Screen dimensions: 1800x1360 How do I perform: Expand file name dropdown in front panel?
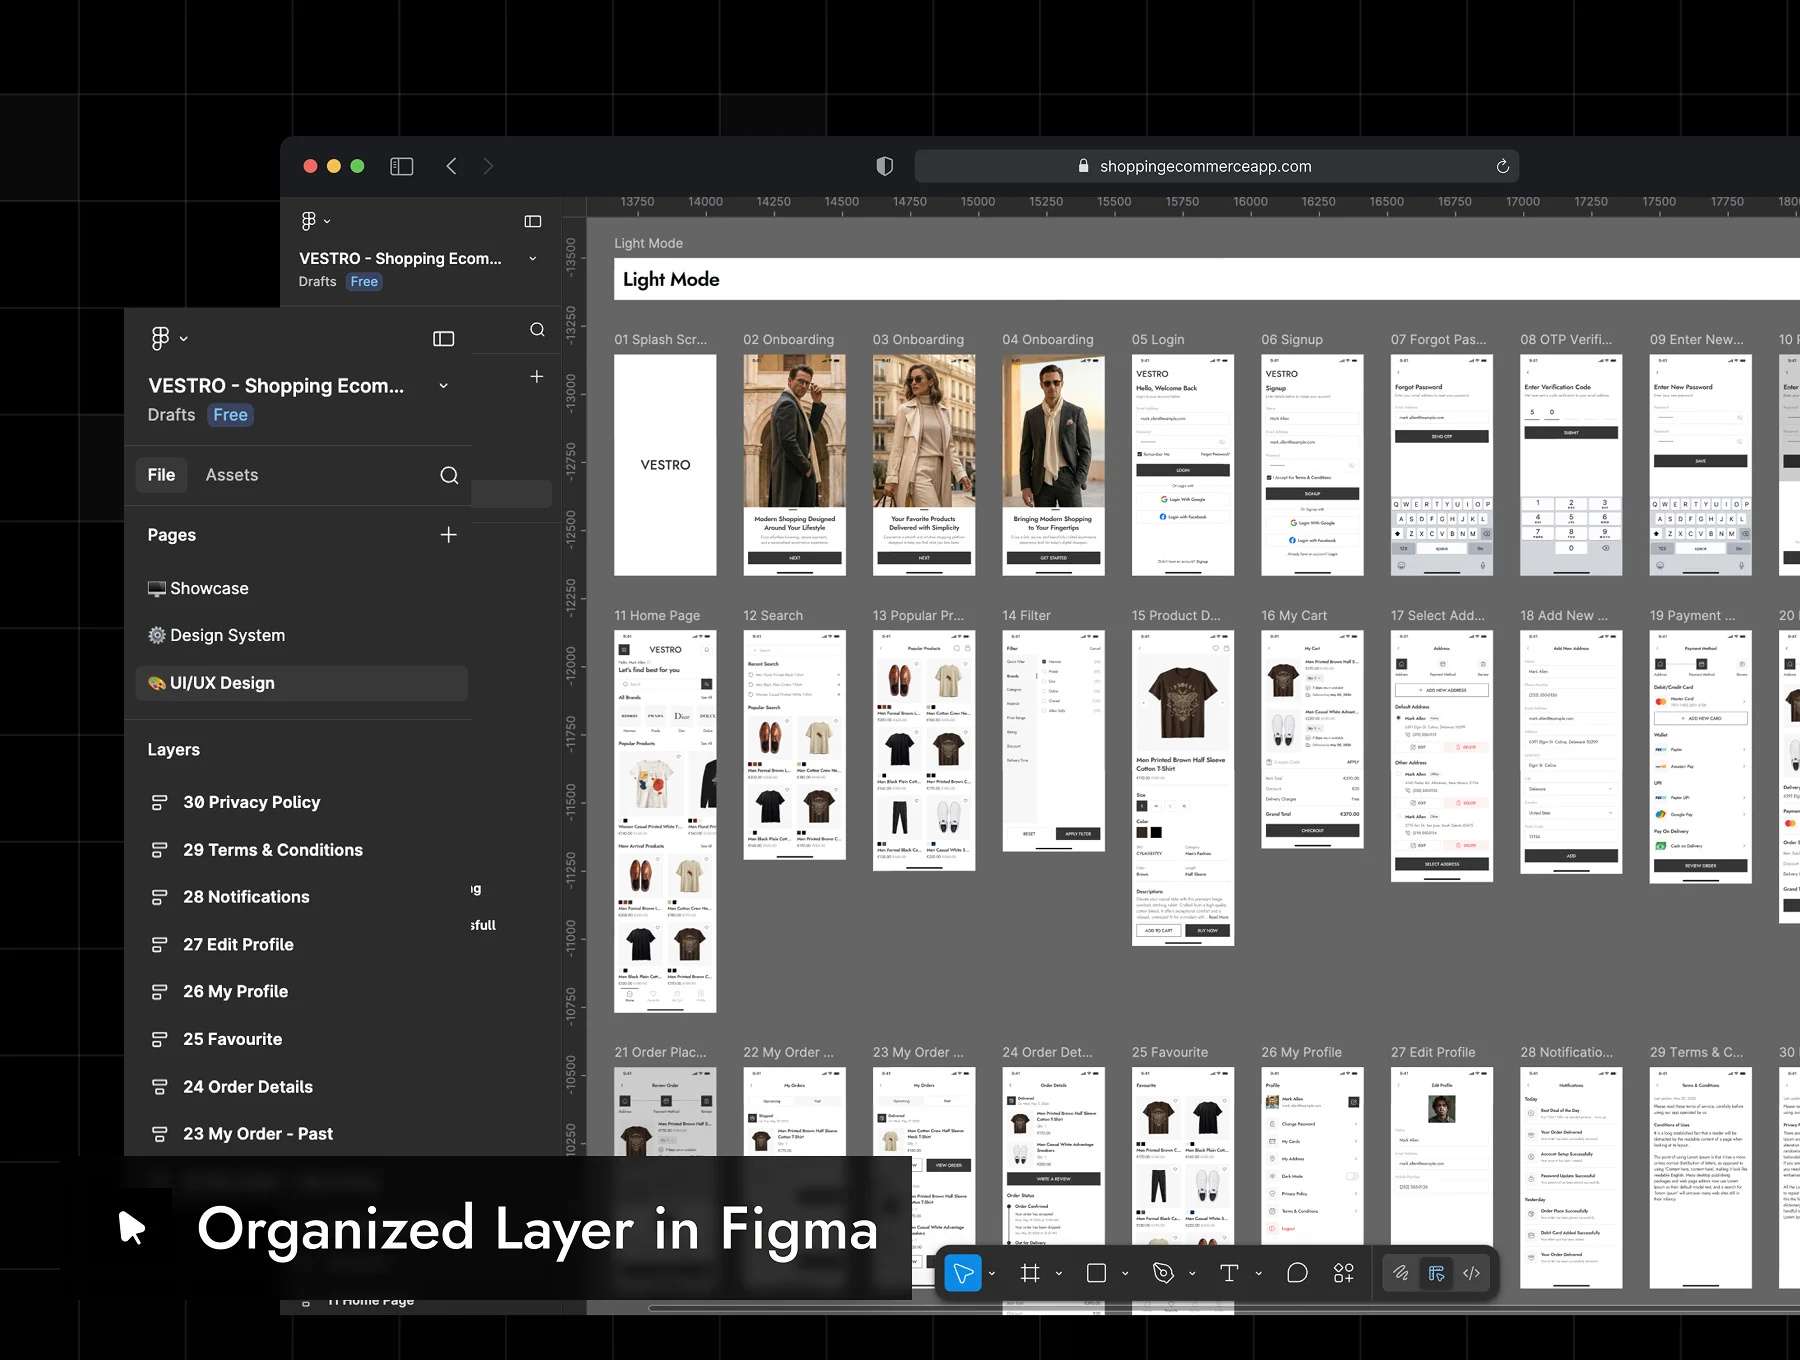(x=443, y=386)
